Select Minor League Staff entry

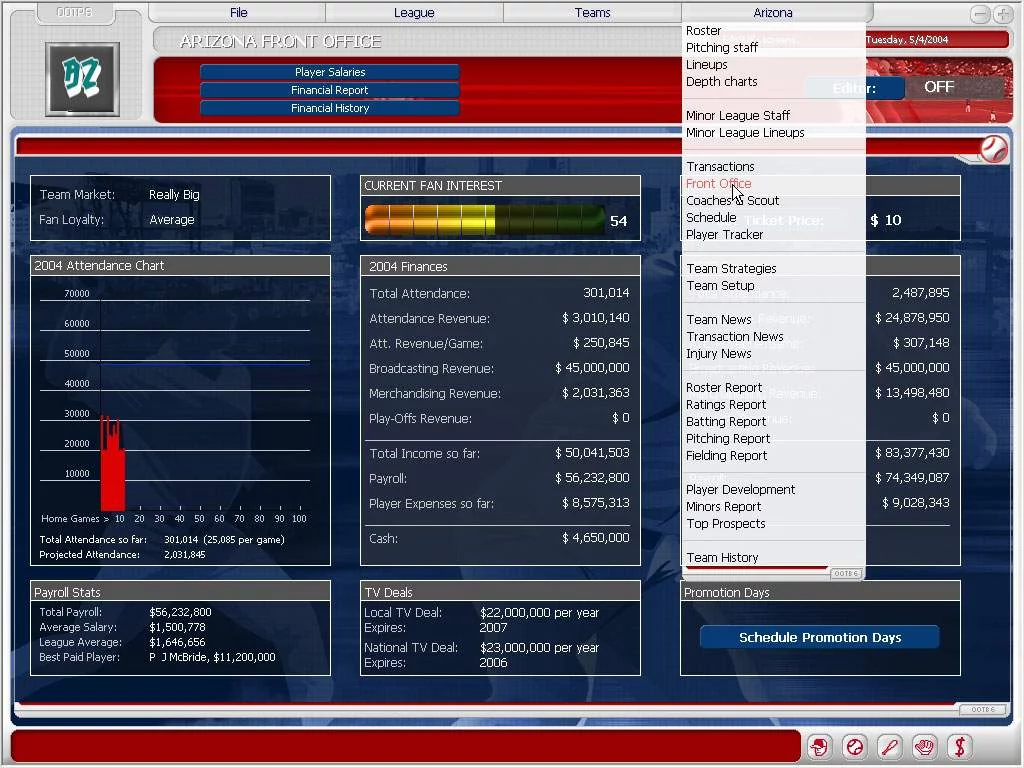[x=738, y=116]
